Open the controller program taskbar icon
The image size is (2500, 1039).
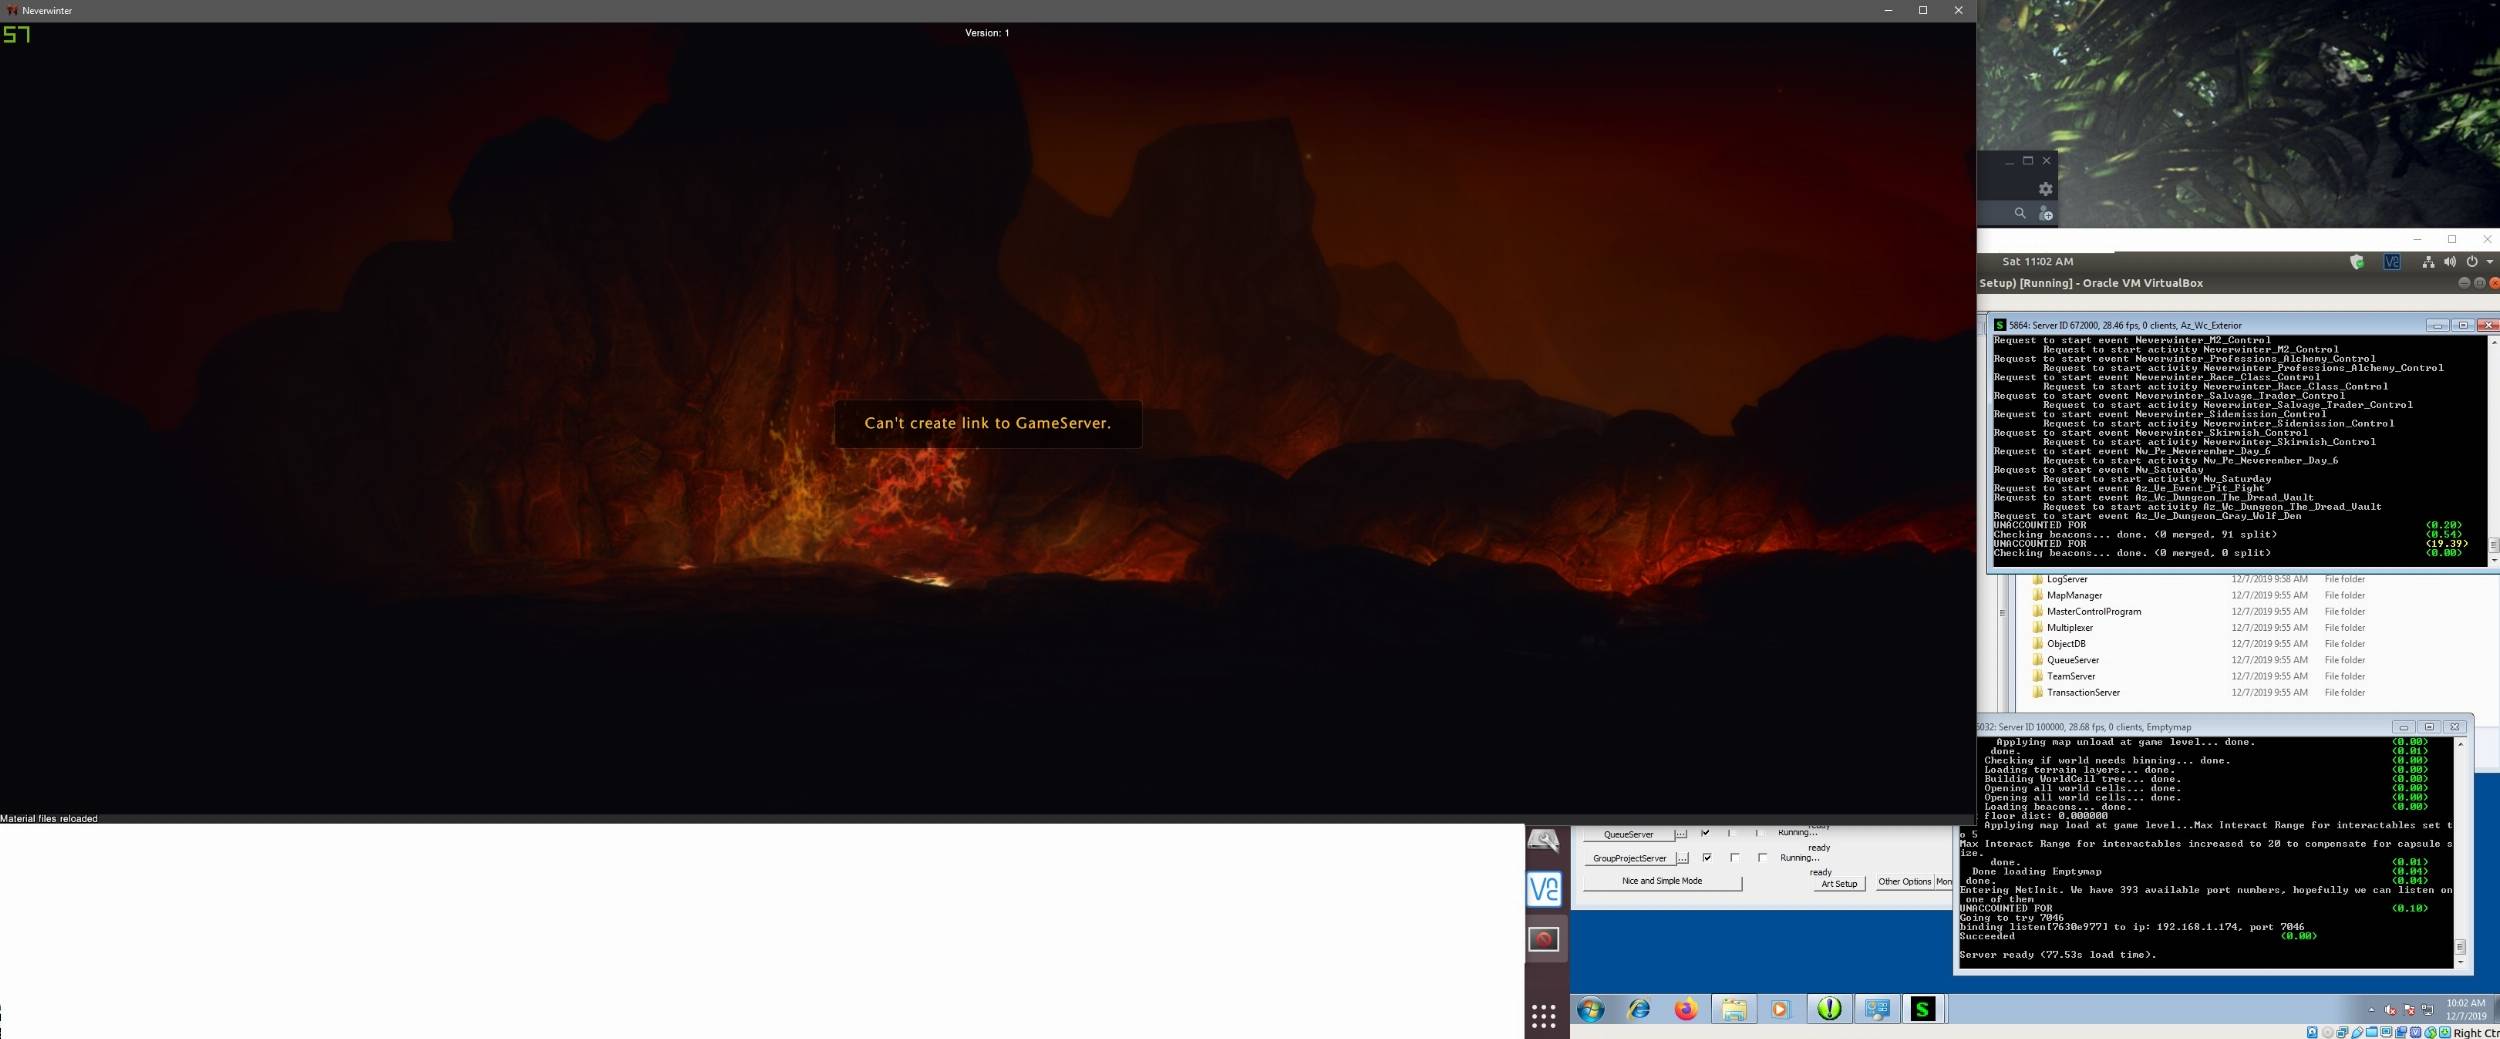(1877, 1009)
